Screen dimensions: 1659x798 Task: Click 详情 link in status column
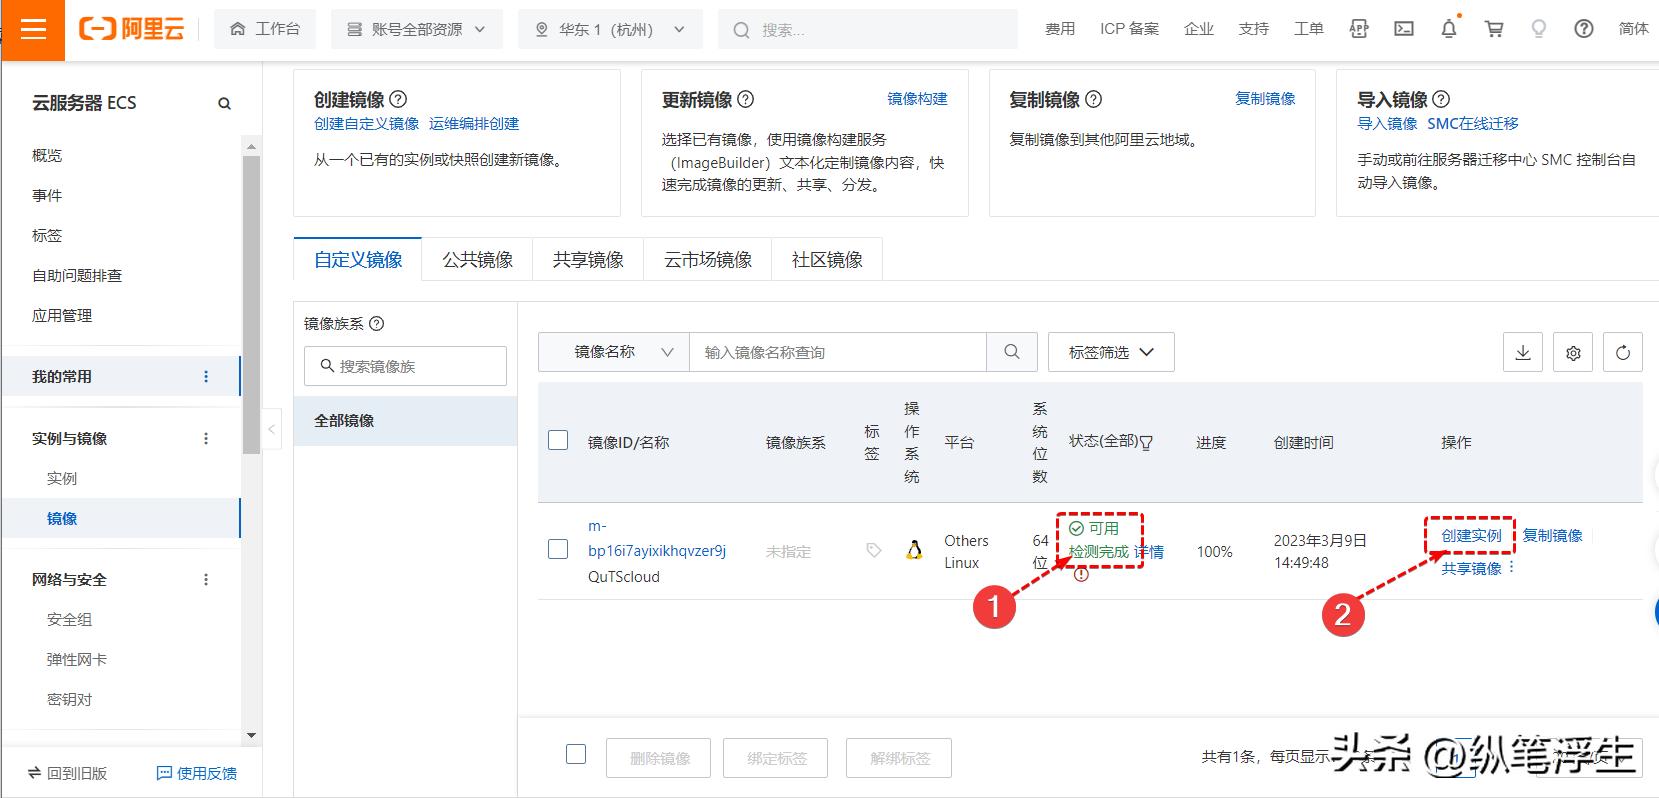(1149, 551)
